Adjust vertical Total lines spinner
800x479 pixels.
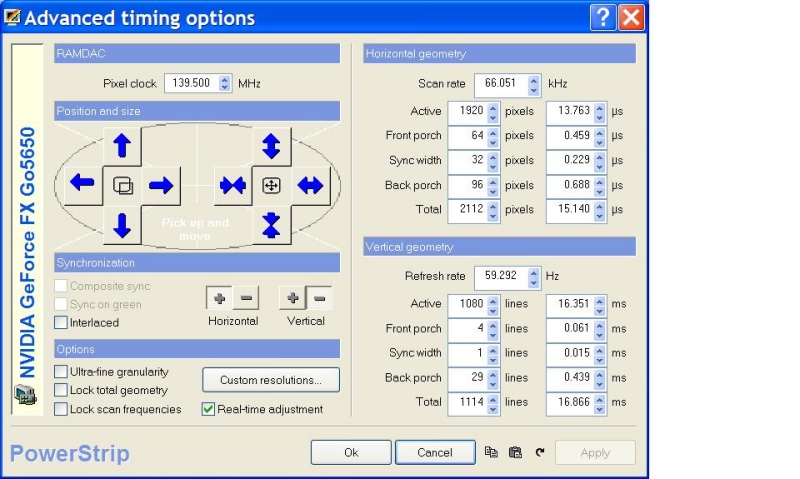493,403
